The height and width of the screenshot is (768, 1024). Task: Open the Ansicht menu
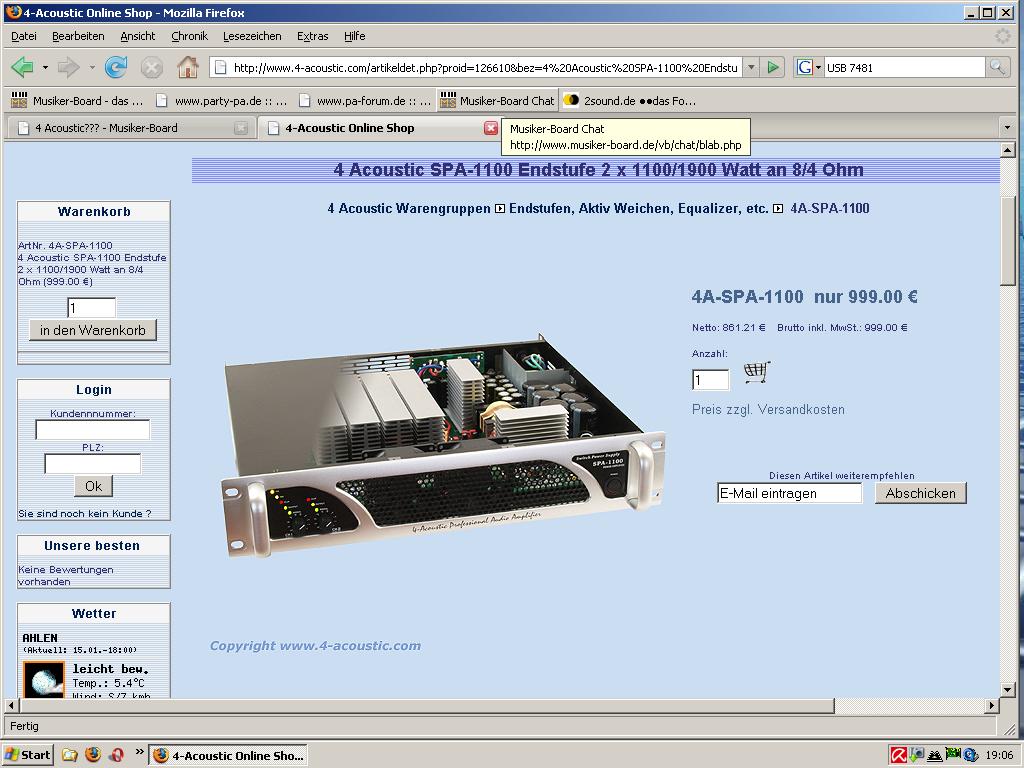[138, 36]
